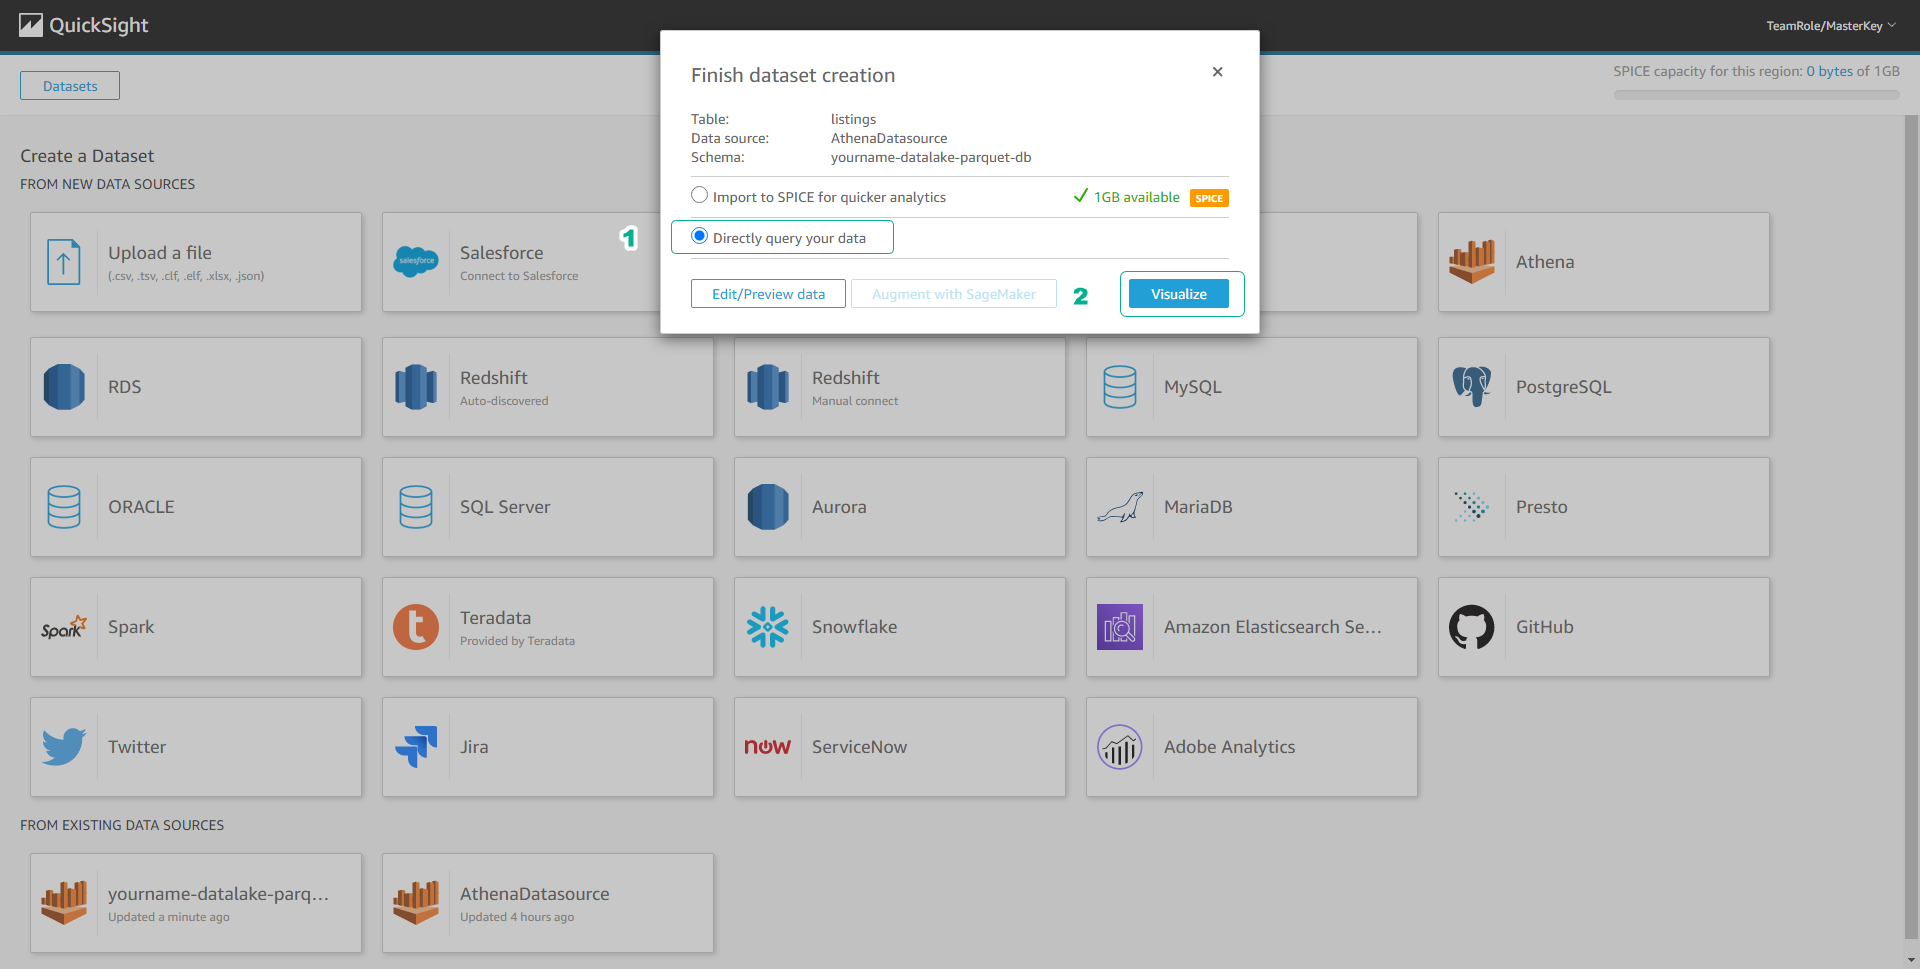The width and height of the screenshot is (1920, 969).
Task: Click the SQL Server database icon
Action: coord(416,507)
